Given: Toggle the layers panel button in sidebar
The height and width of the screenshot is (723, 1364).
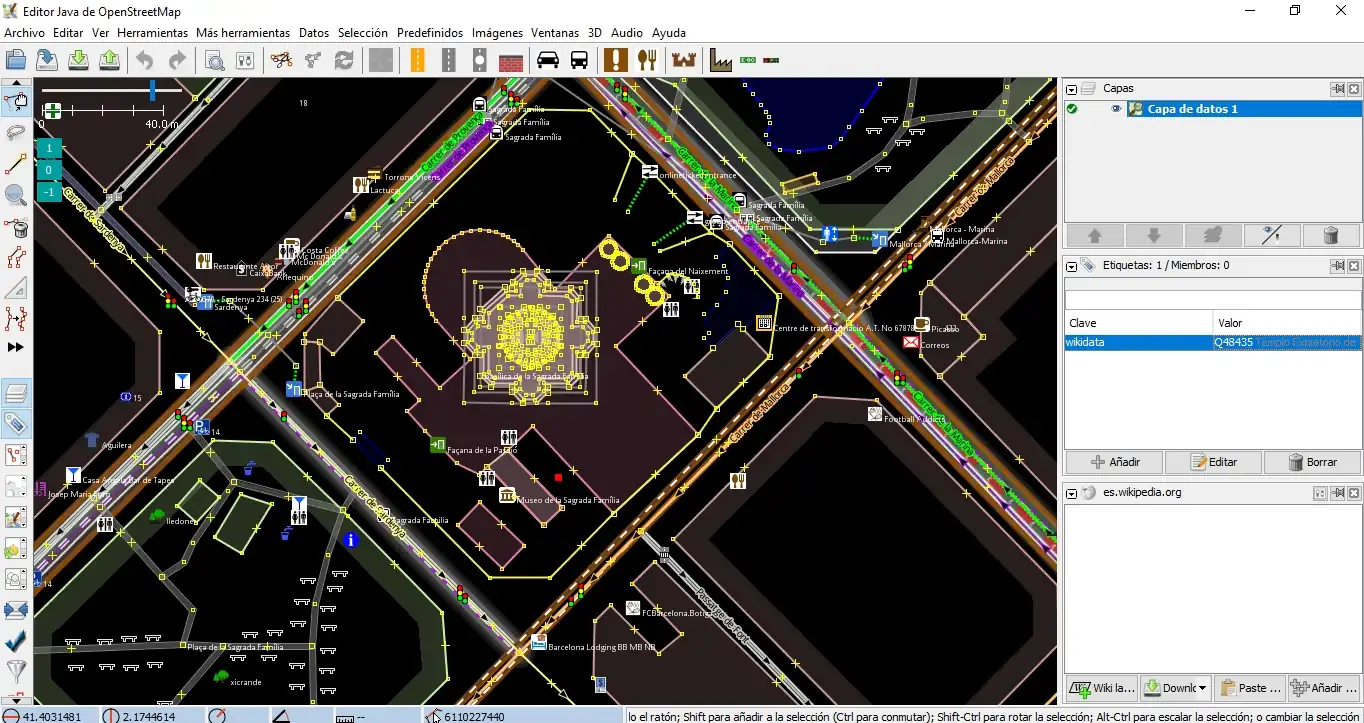Looking at the screenshot, I should (16, 392).
